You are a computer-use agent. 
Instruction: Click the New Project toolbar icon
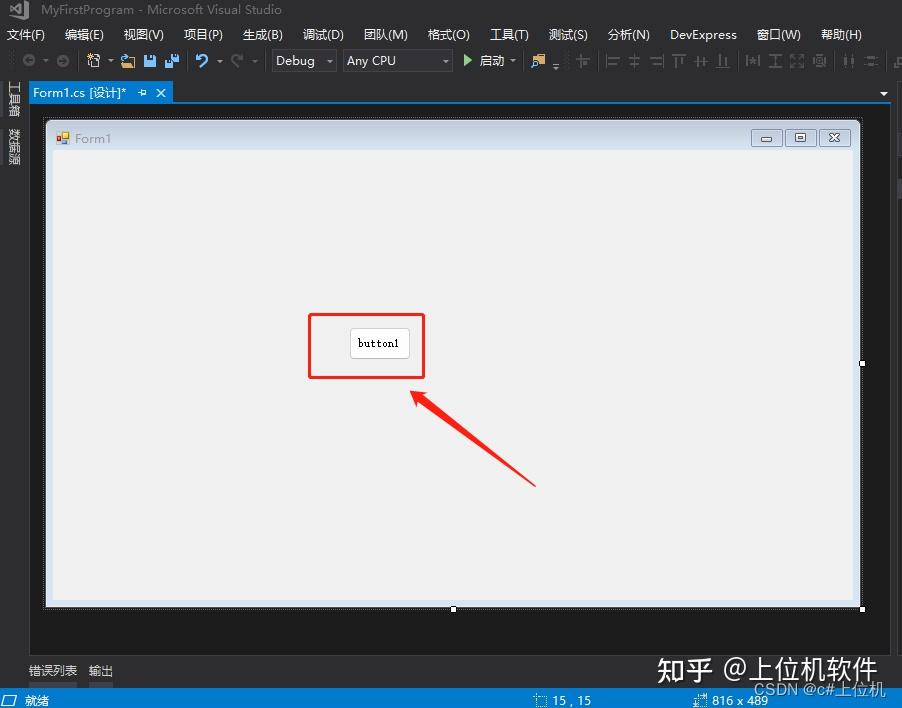point(93,60)
